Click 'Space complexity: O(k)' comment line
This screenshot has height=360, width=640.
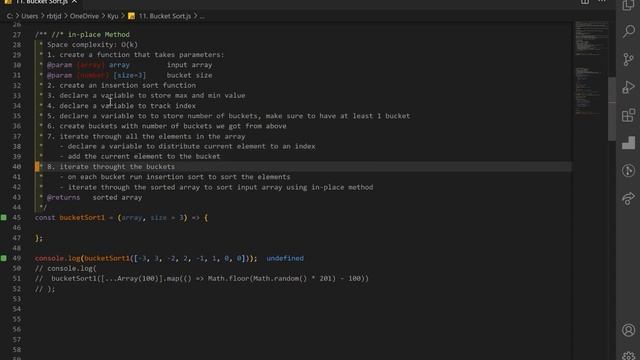[92, 45]
